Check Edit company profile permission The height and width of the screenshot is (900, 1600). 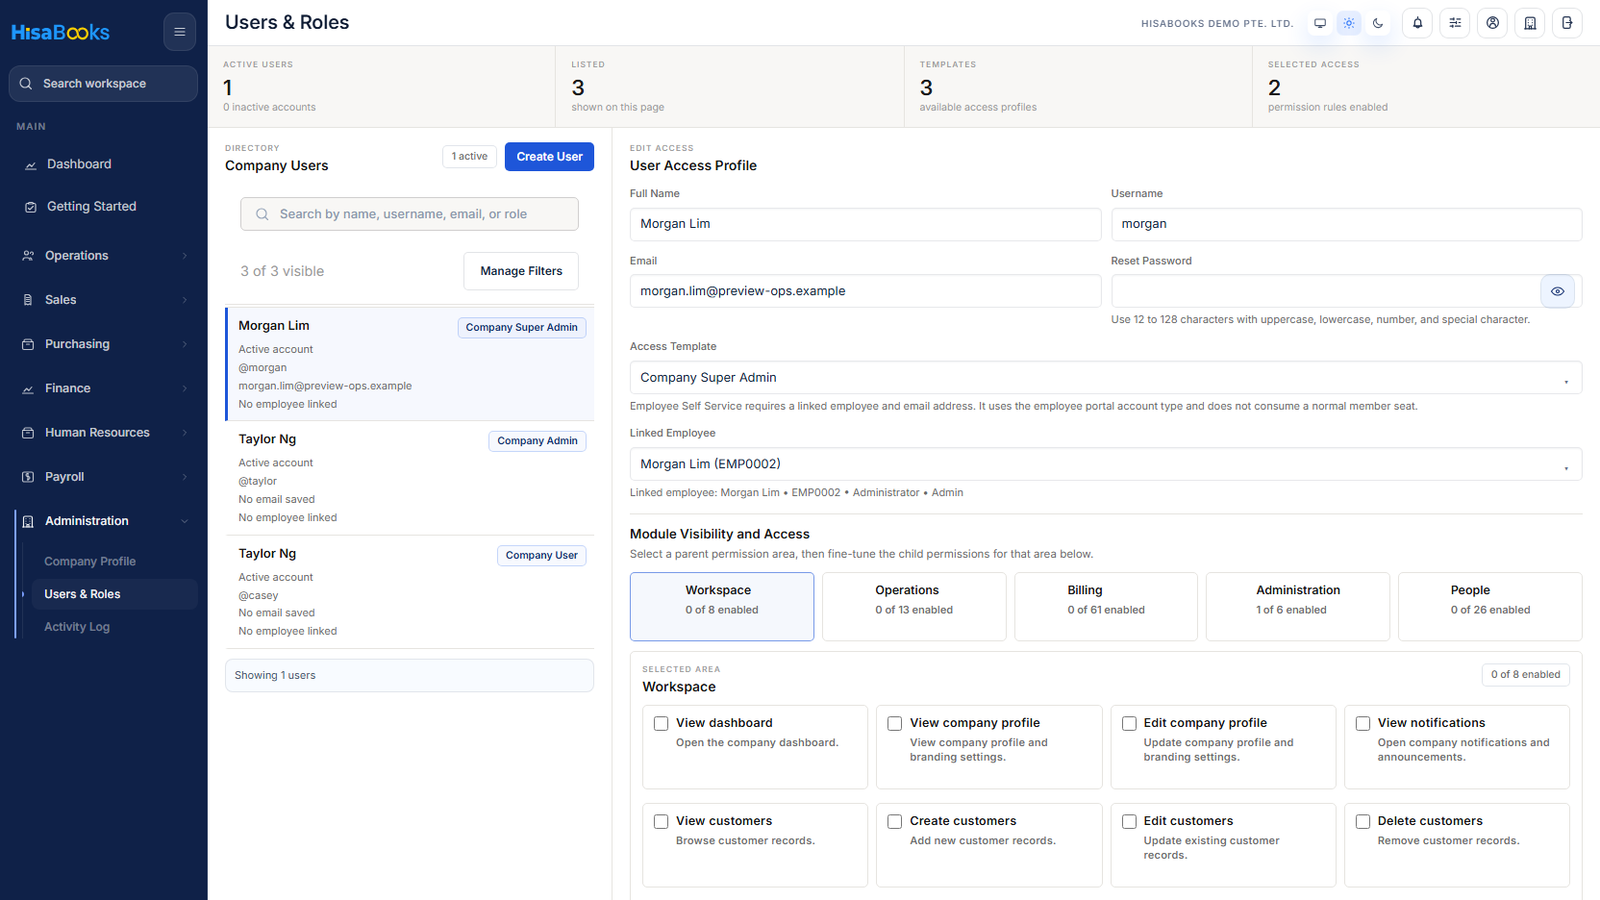(x=1129, y=723)
